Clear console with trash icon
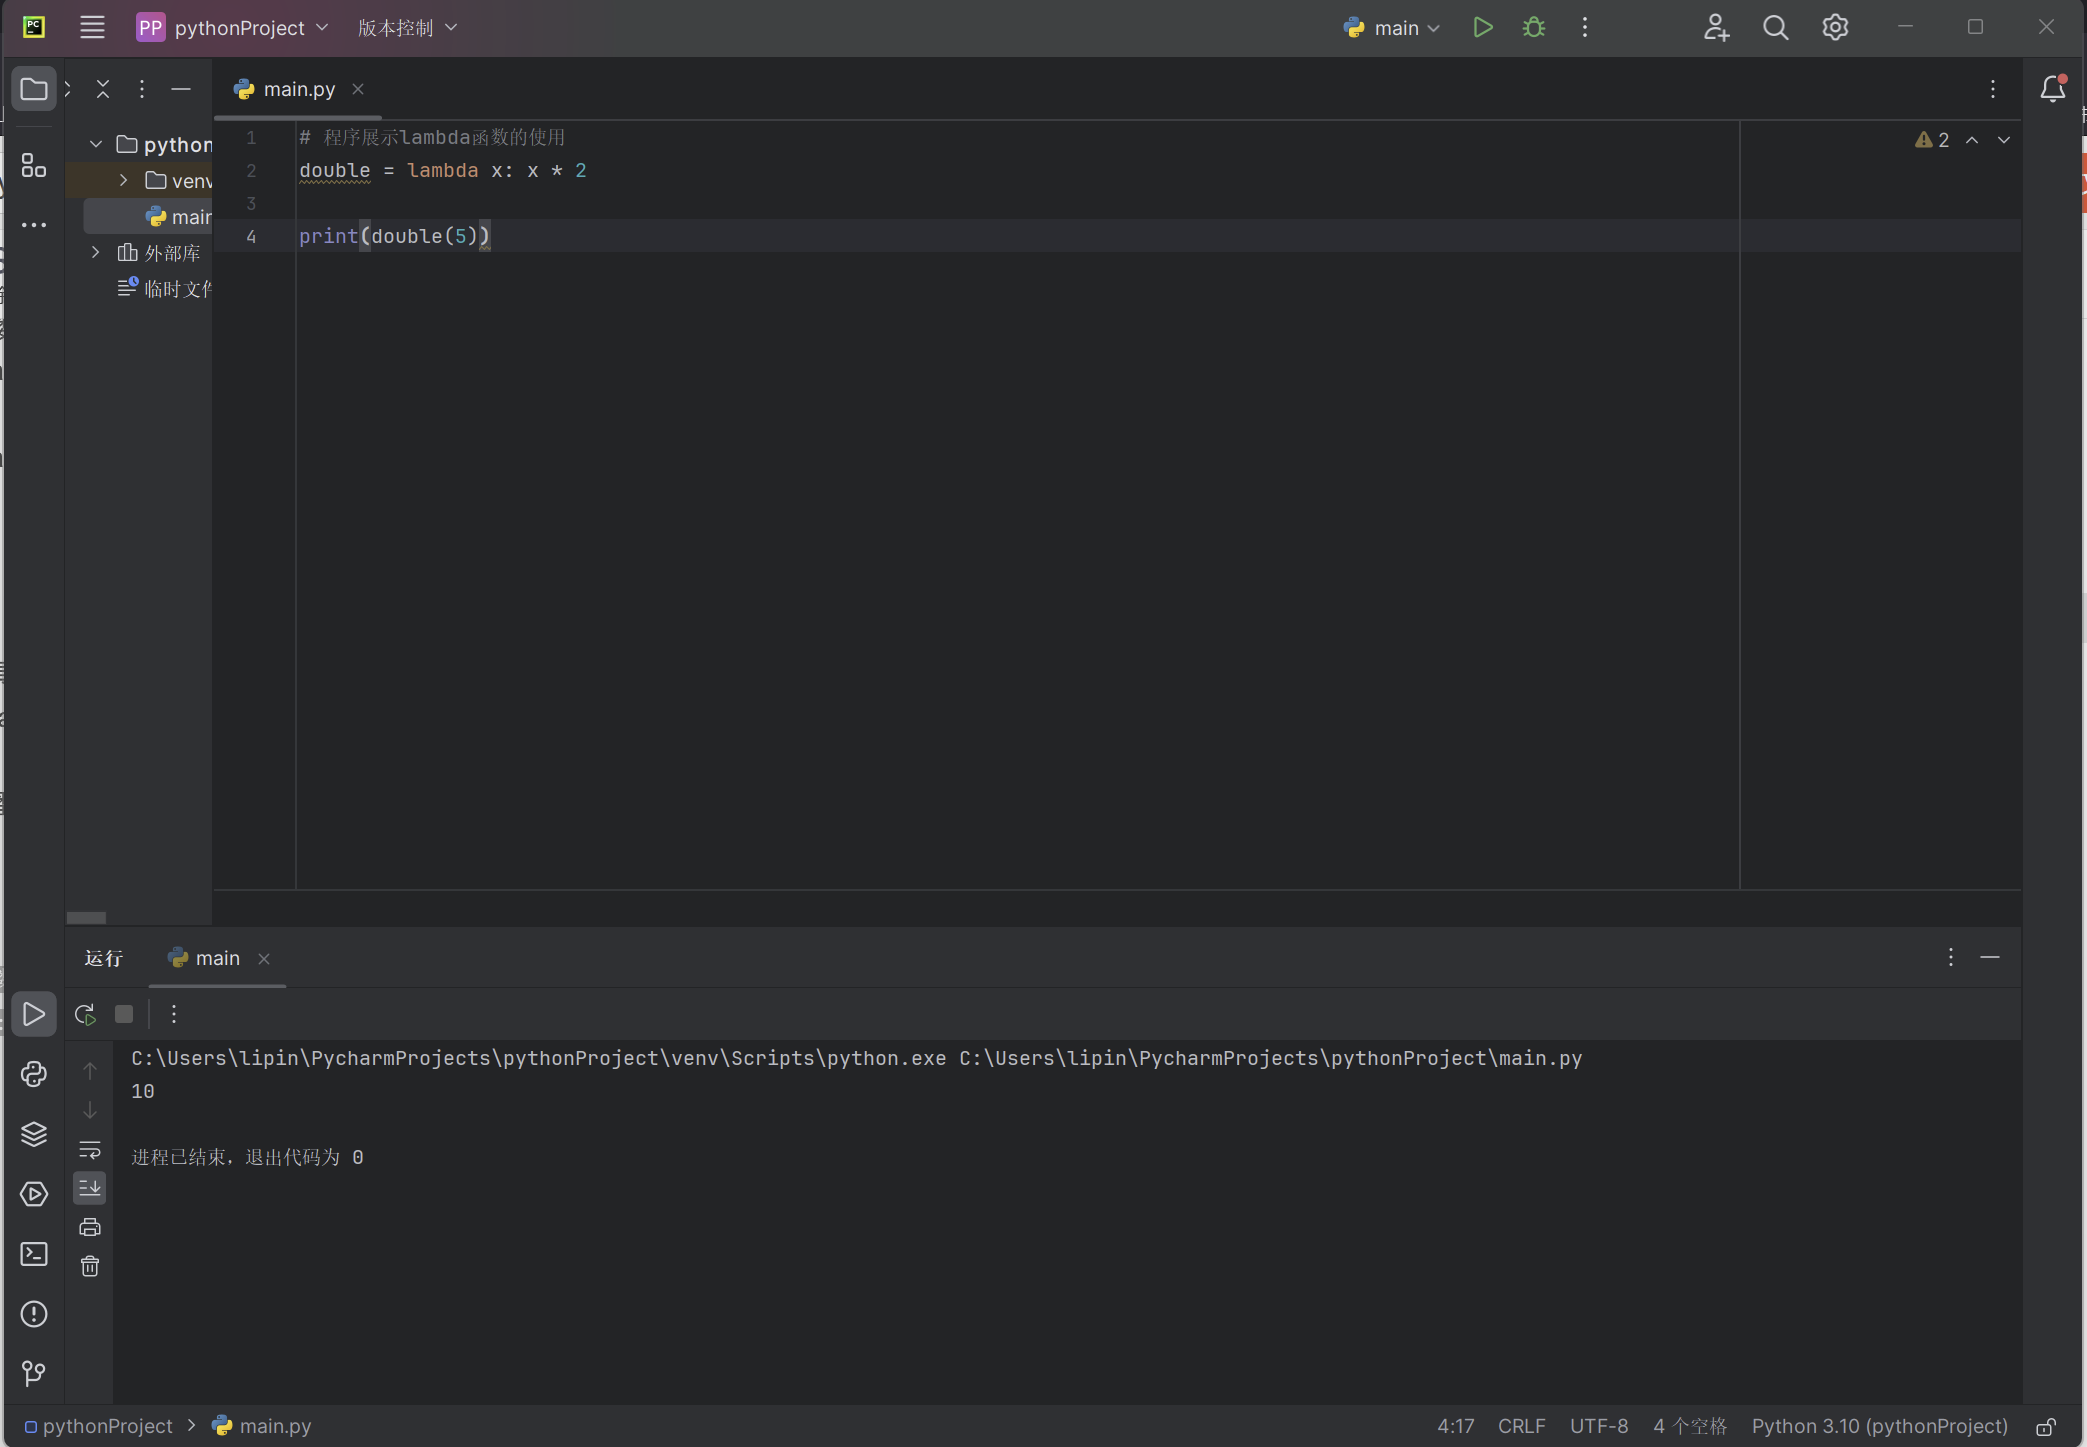Screen dimensions: 2087x1447 (90, 1266)
